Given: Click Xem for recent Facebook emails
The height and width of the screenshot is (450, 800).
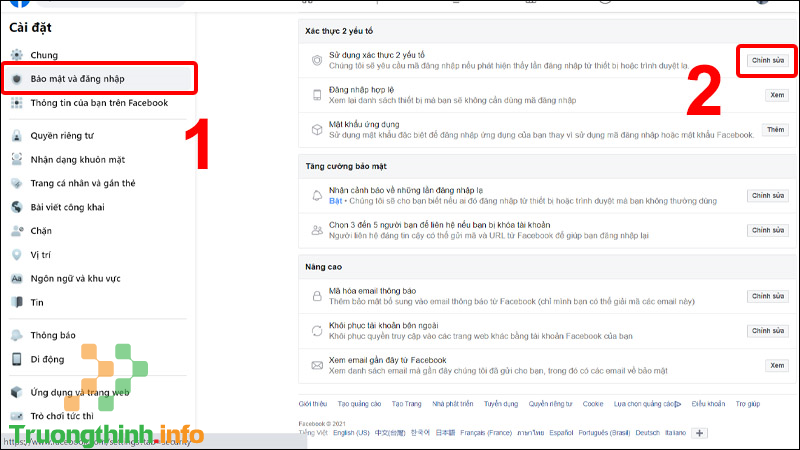Looking at the screenshot, I should click(777, 365).
